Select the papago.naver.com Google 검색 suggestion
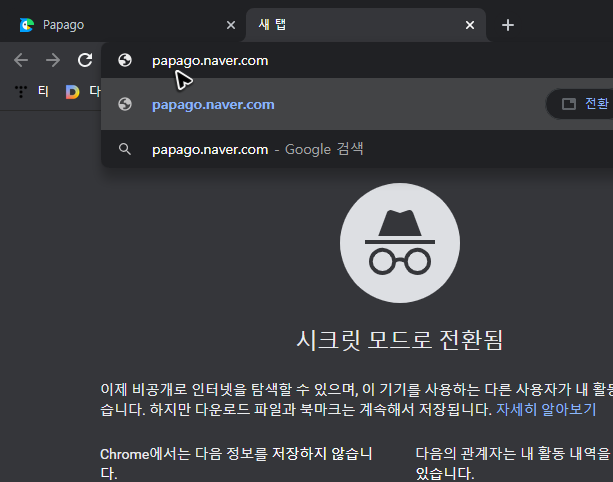 [x=357, y=149]
